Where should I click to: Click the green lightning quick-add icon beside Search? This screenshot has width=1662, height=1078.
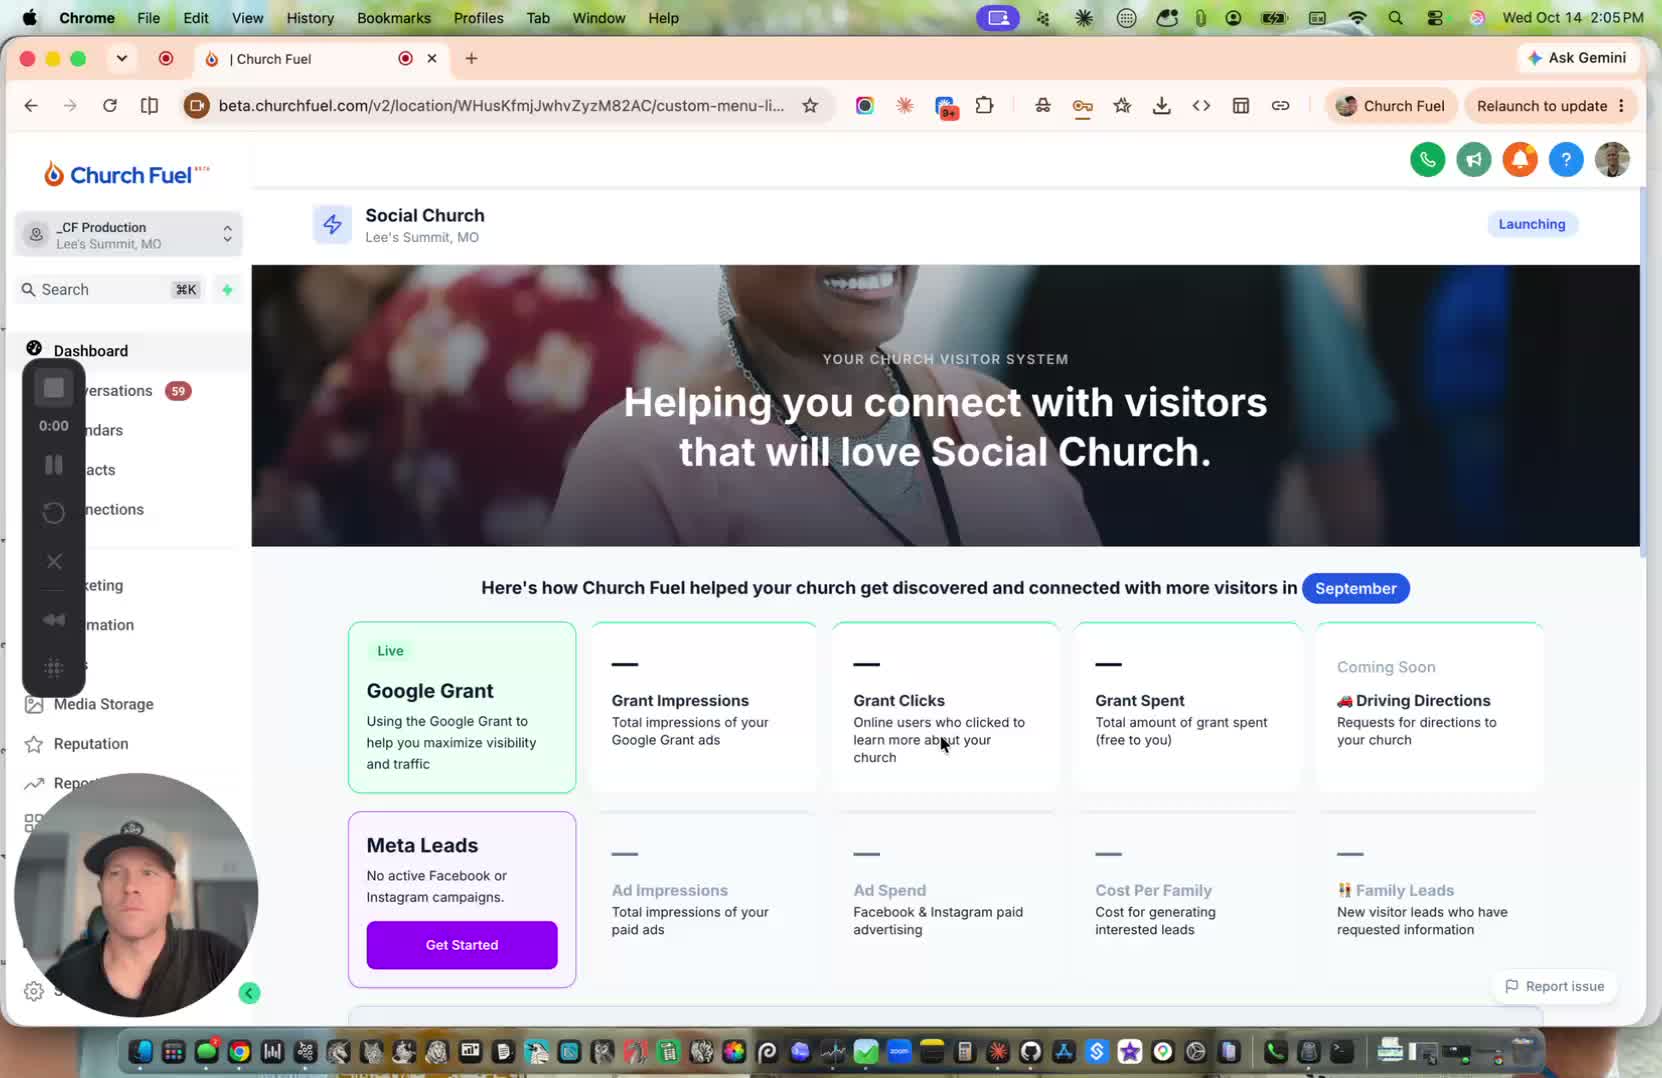[227, 290]
